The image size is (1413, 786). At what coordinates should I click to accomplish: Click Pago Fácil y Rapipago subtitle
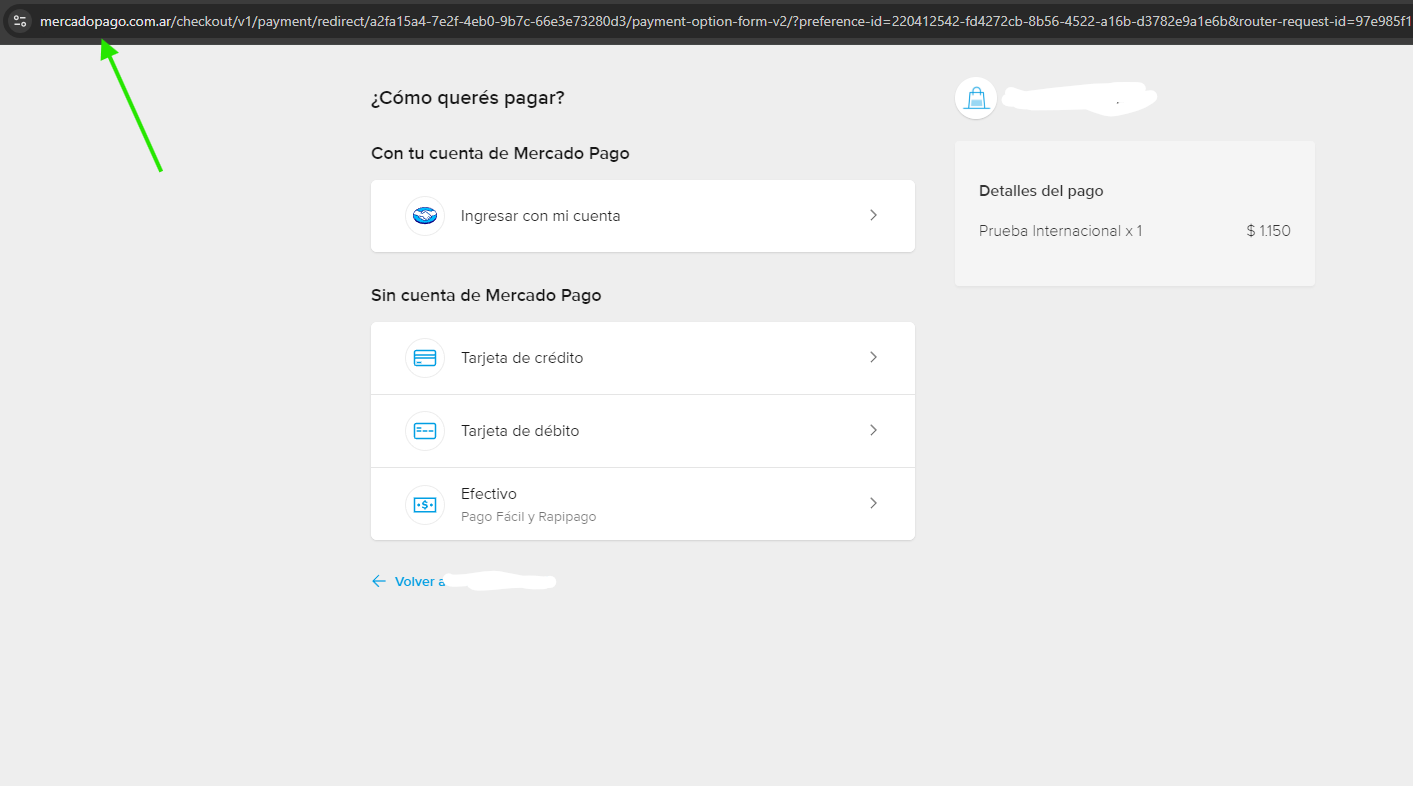(528, 517)
